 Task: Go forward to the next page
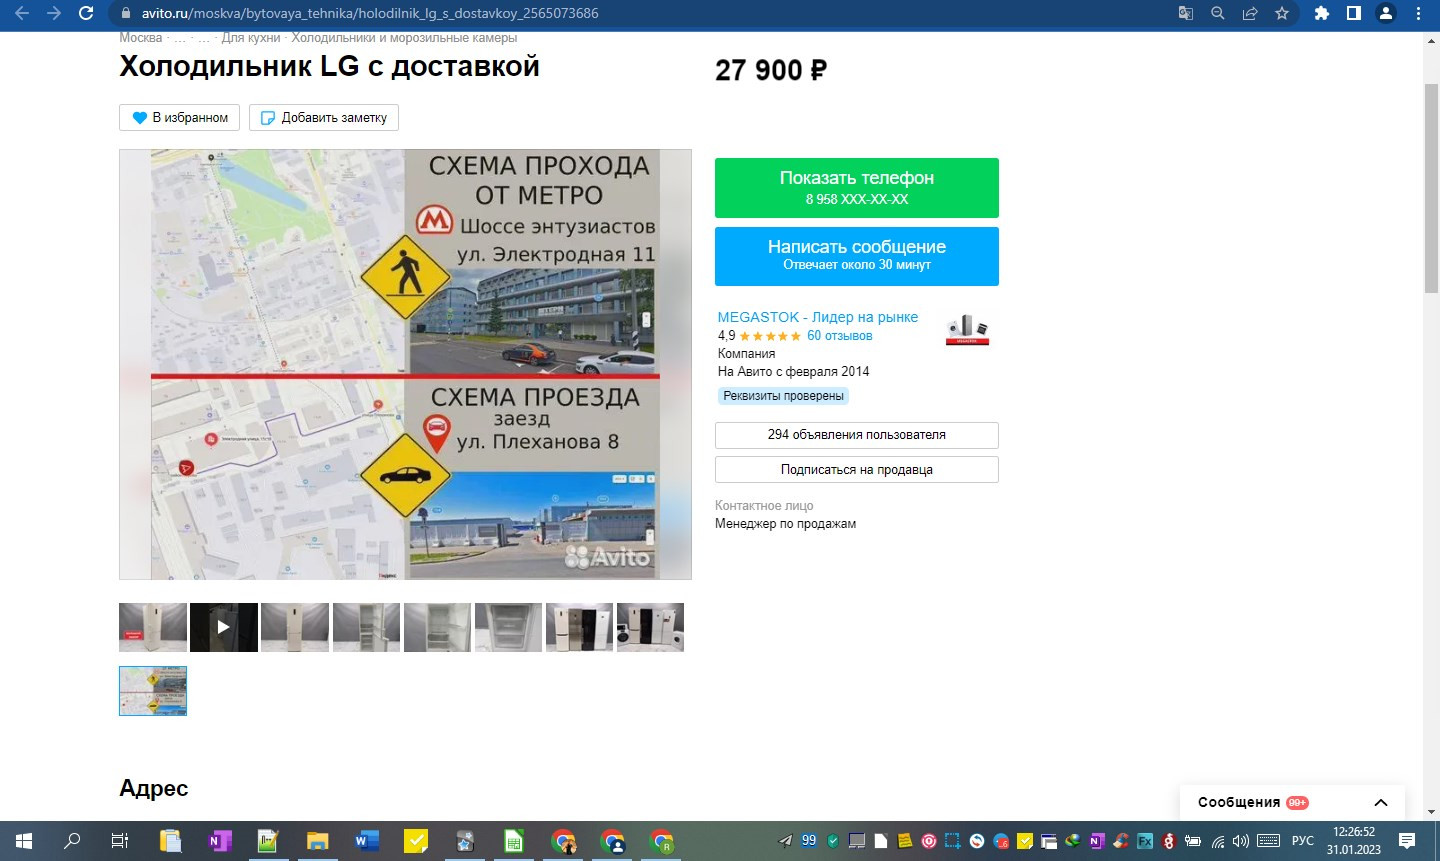click(x=54, y=13)
